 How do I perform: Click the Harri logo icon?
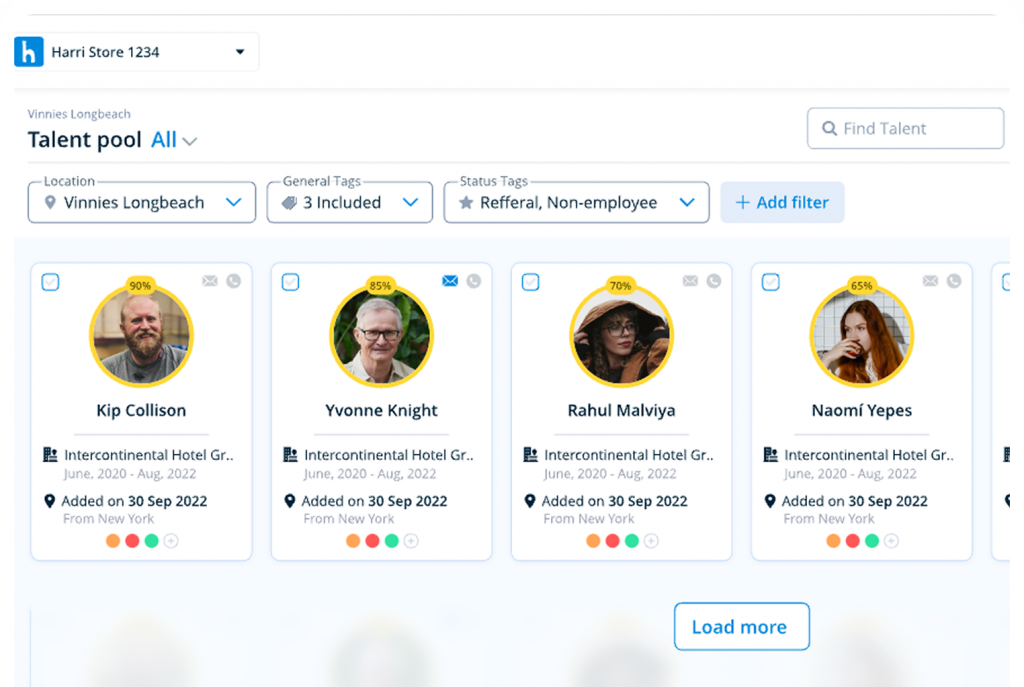tap(29, 52)
